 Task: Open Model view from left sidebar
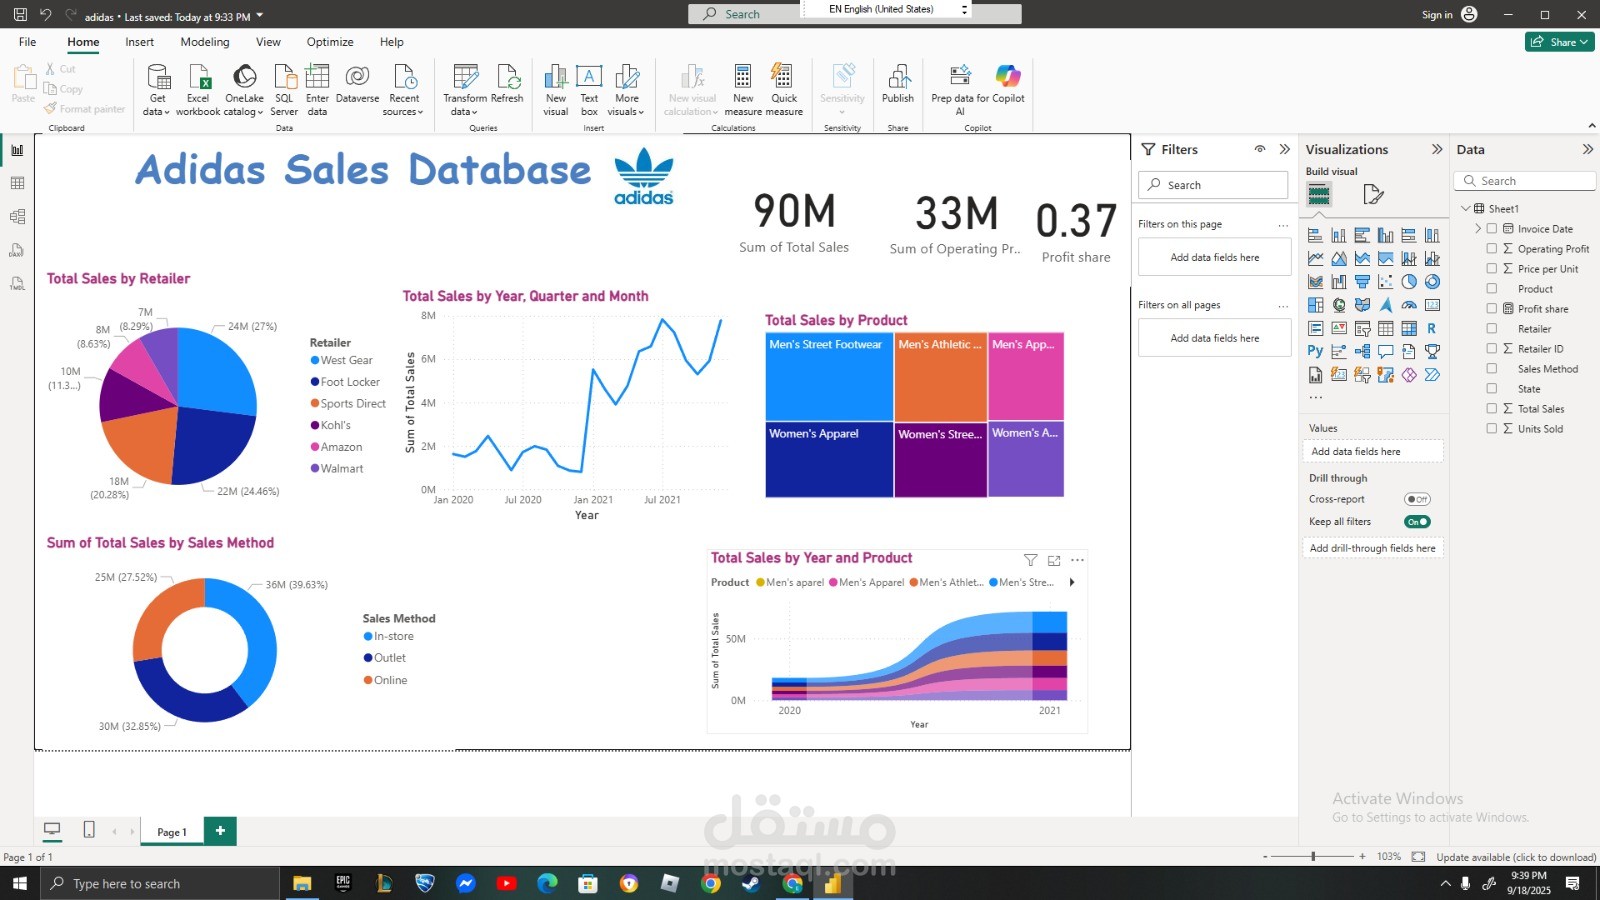point(17,216)
